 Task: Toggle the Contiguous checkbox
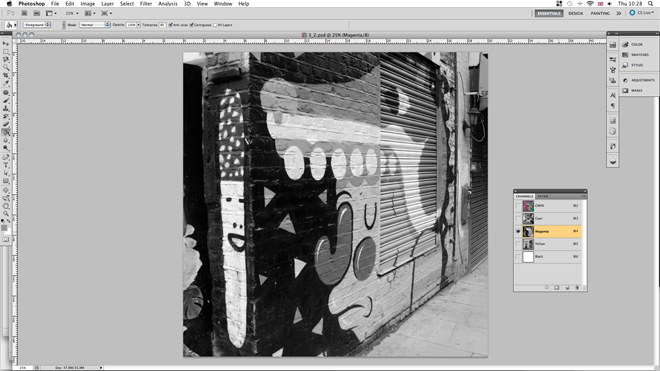[192, 25]
